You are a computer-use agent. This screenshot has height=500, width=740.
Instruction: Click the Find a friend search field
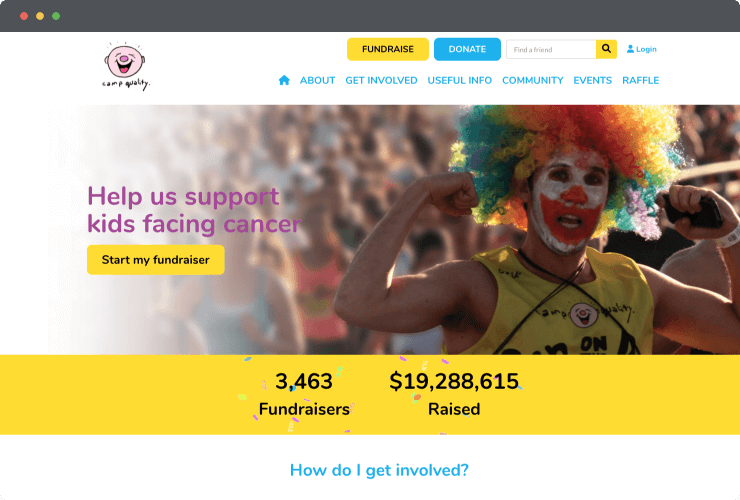tap(551, 49)
